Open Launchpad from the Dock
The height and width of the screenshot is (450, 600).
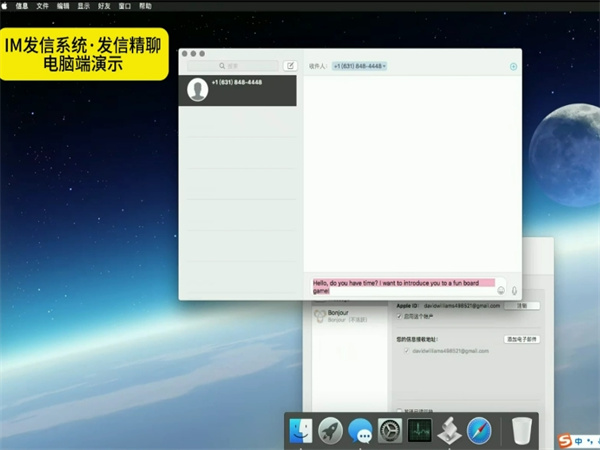[330, 431]
